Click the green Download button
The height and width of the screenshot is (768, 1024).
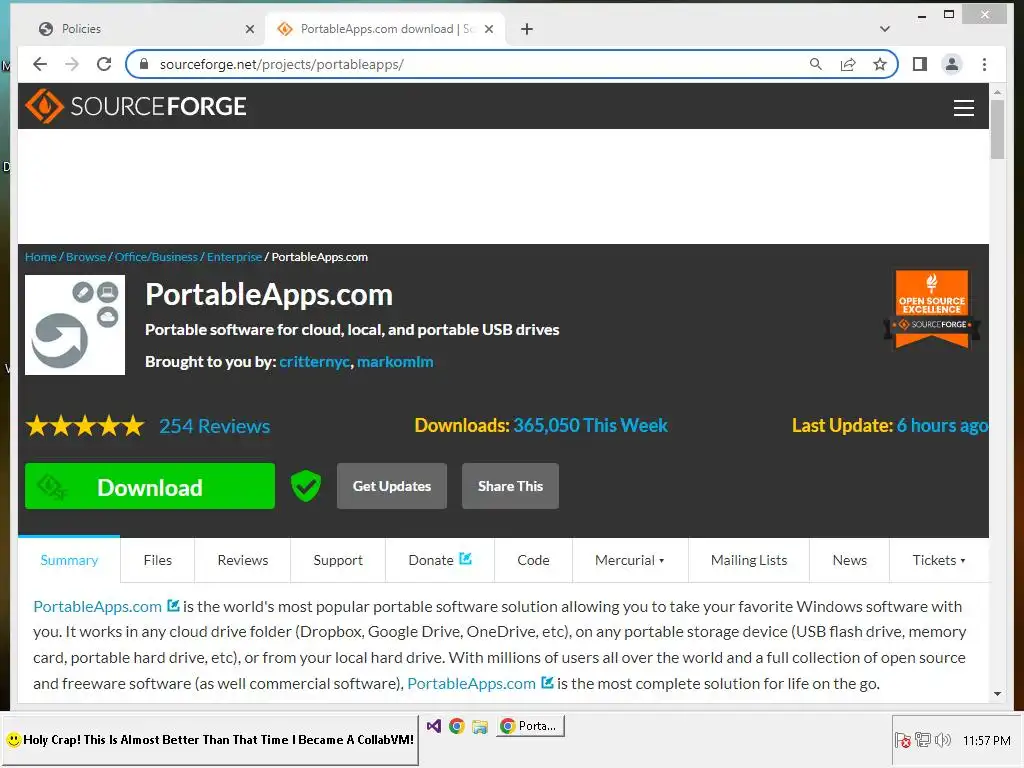coord(150,486)
